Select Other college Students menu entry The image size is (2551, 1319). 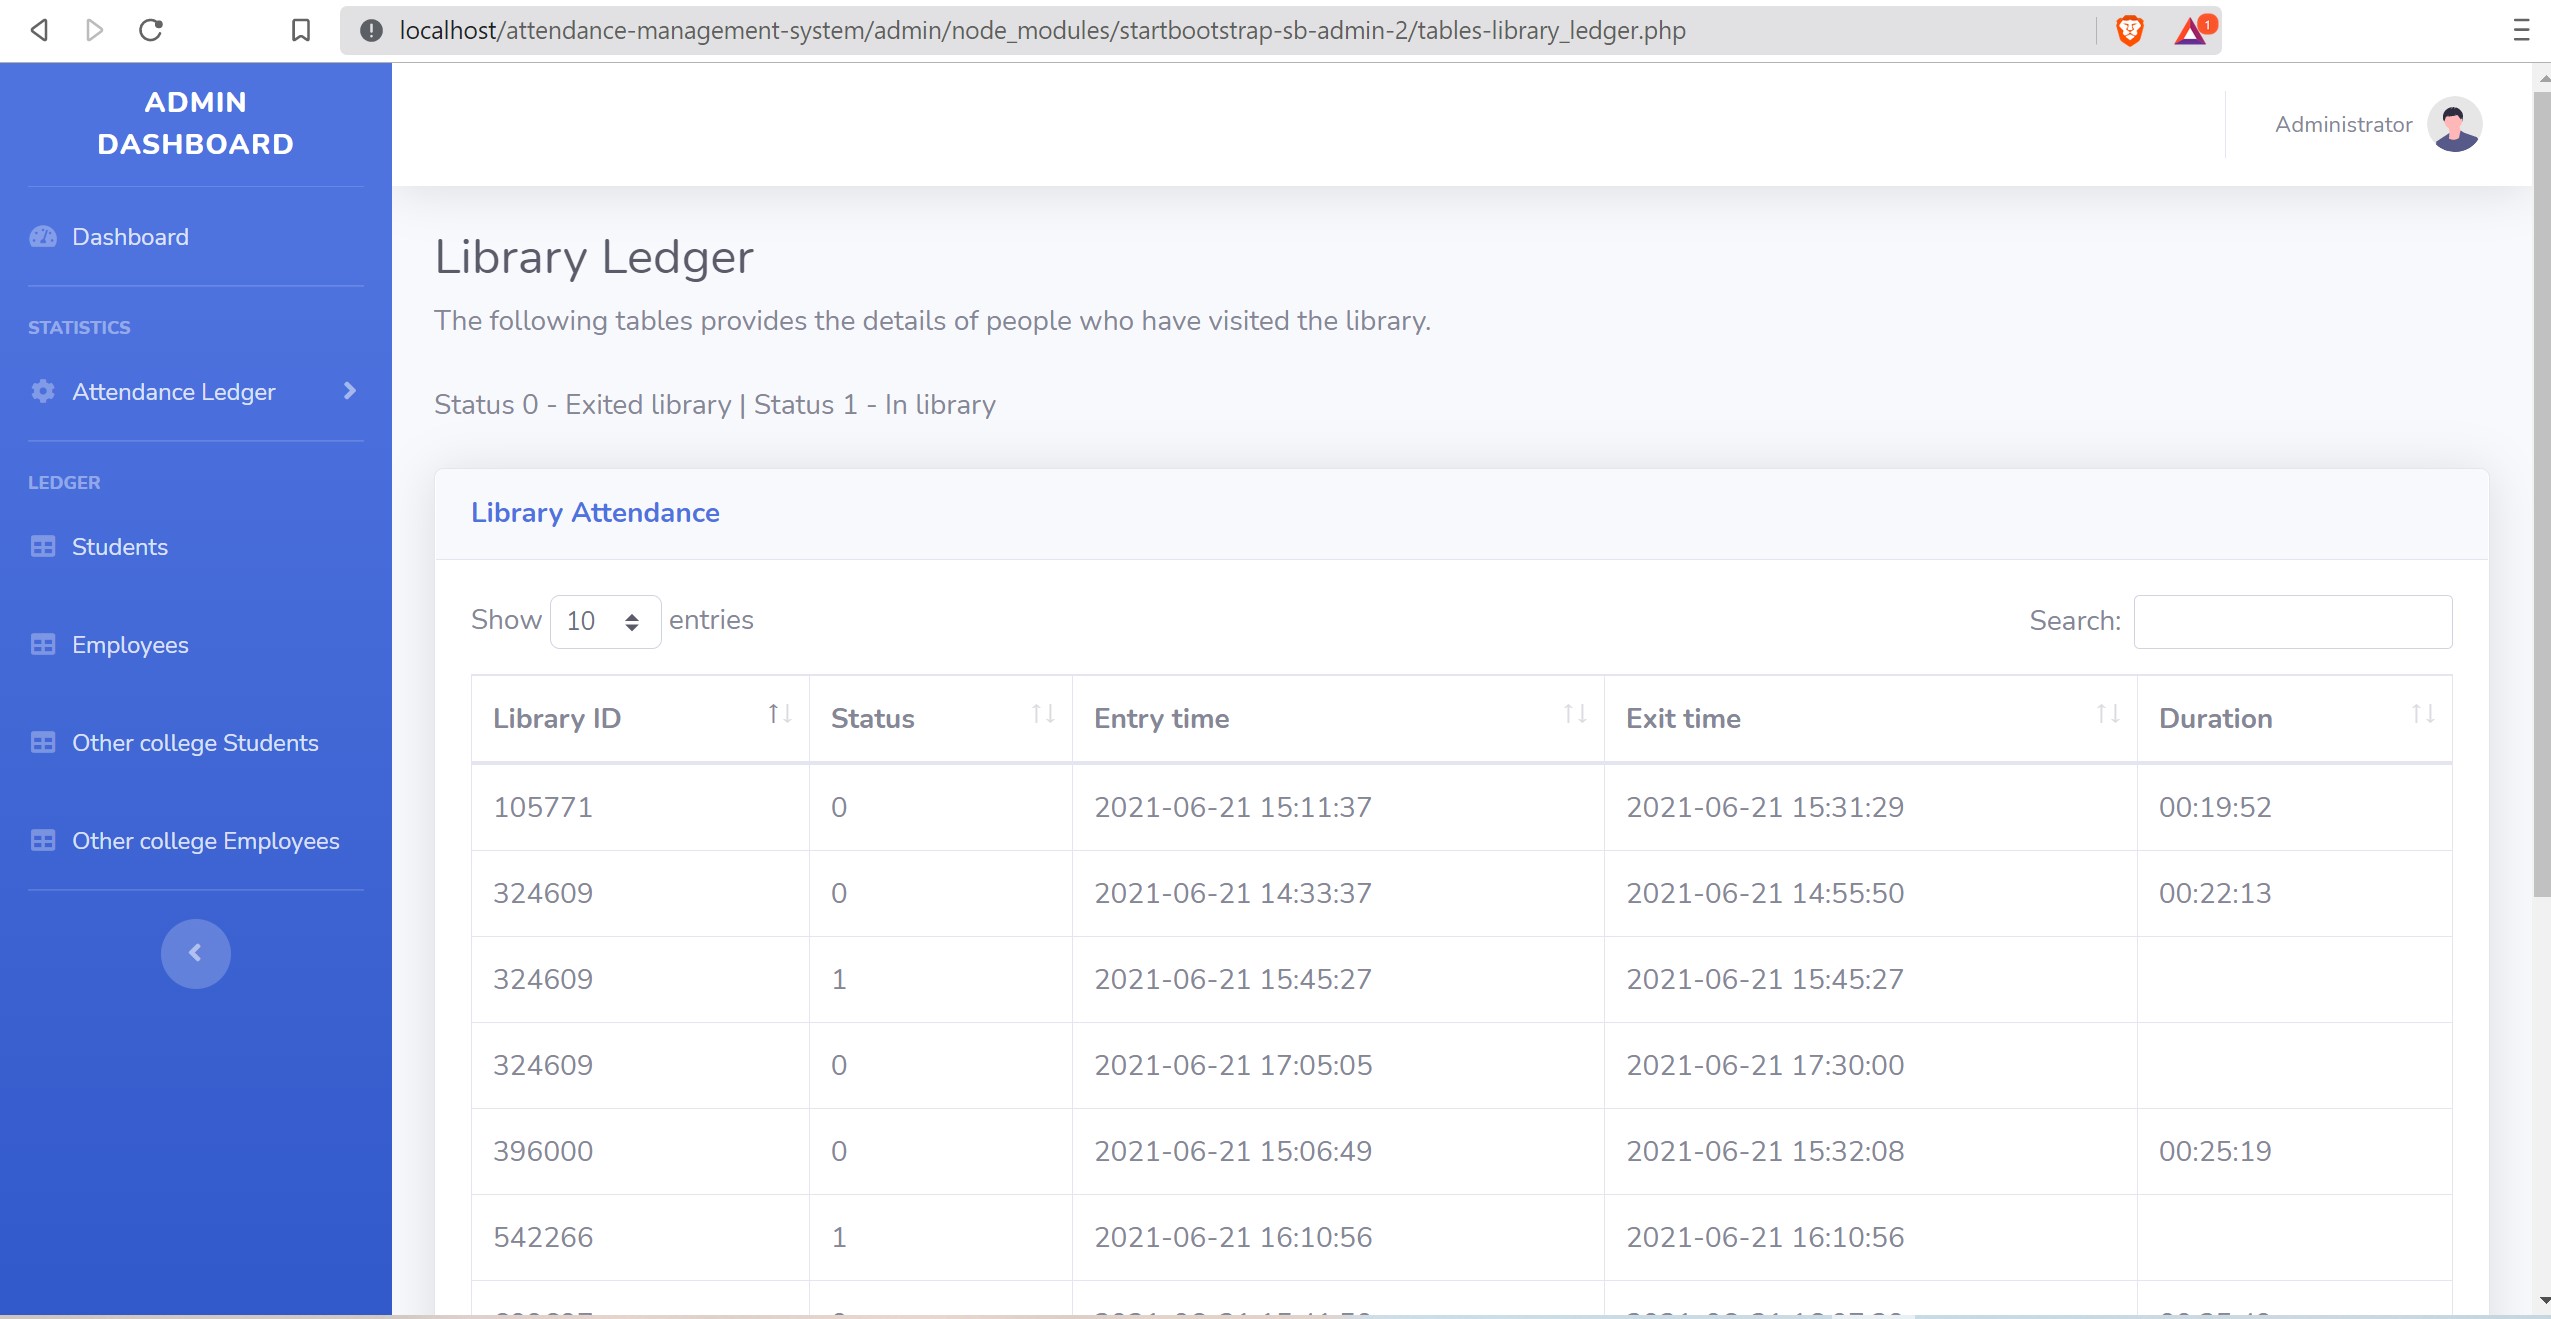(x=195, y=742)
